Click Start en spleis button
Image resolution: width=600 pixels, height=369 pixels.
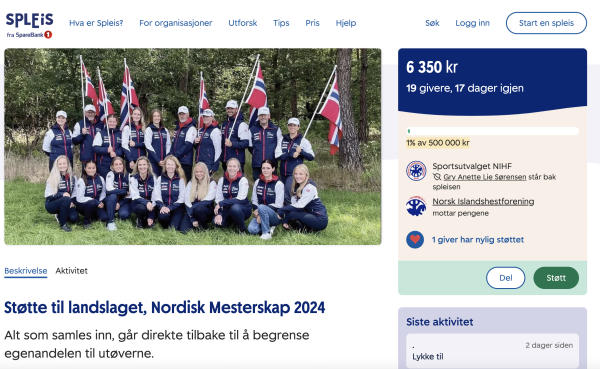[546, 23]
